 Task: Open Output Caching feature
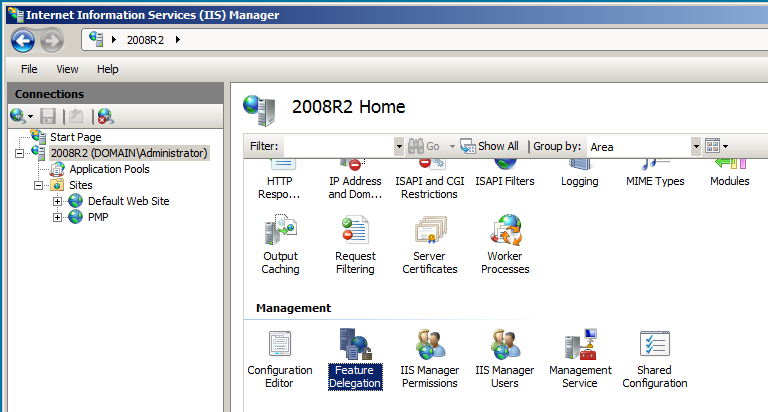pos(280,244)
